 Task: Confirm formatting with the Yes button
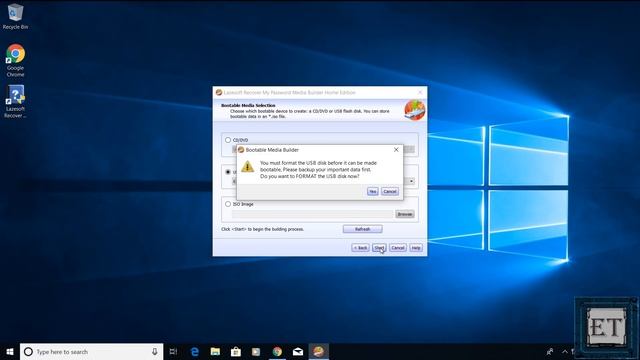pos(372,191)
